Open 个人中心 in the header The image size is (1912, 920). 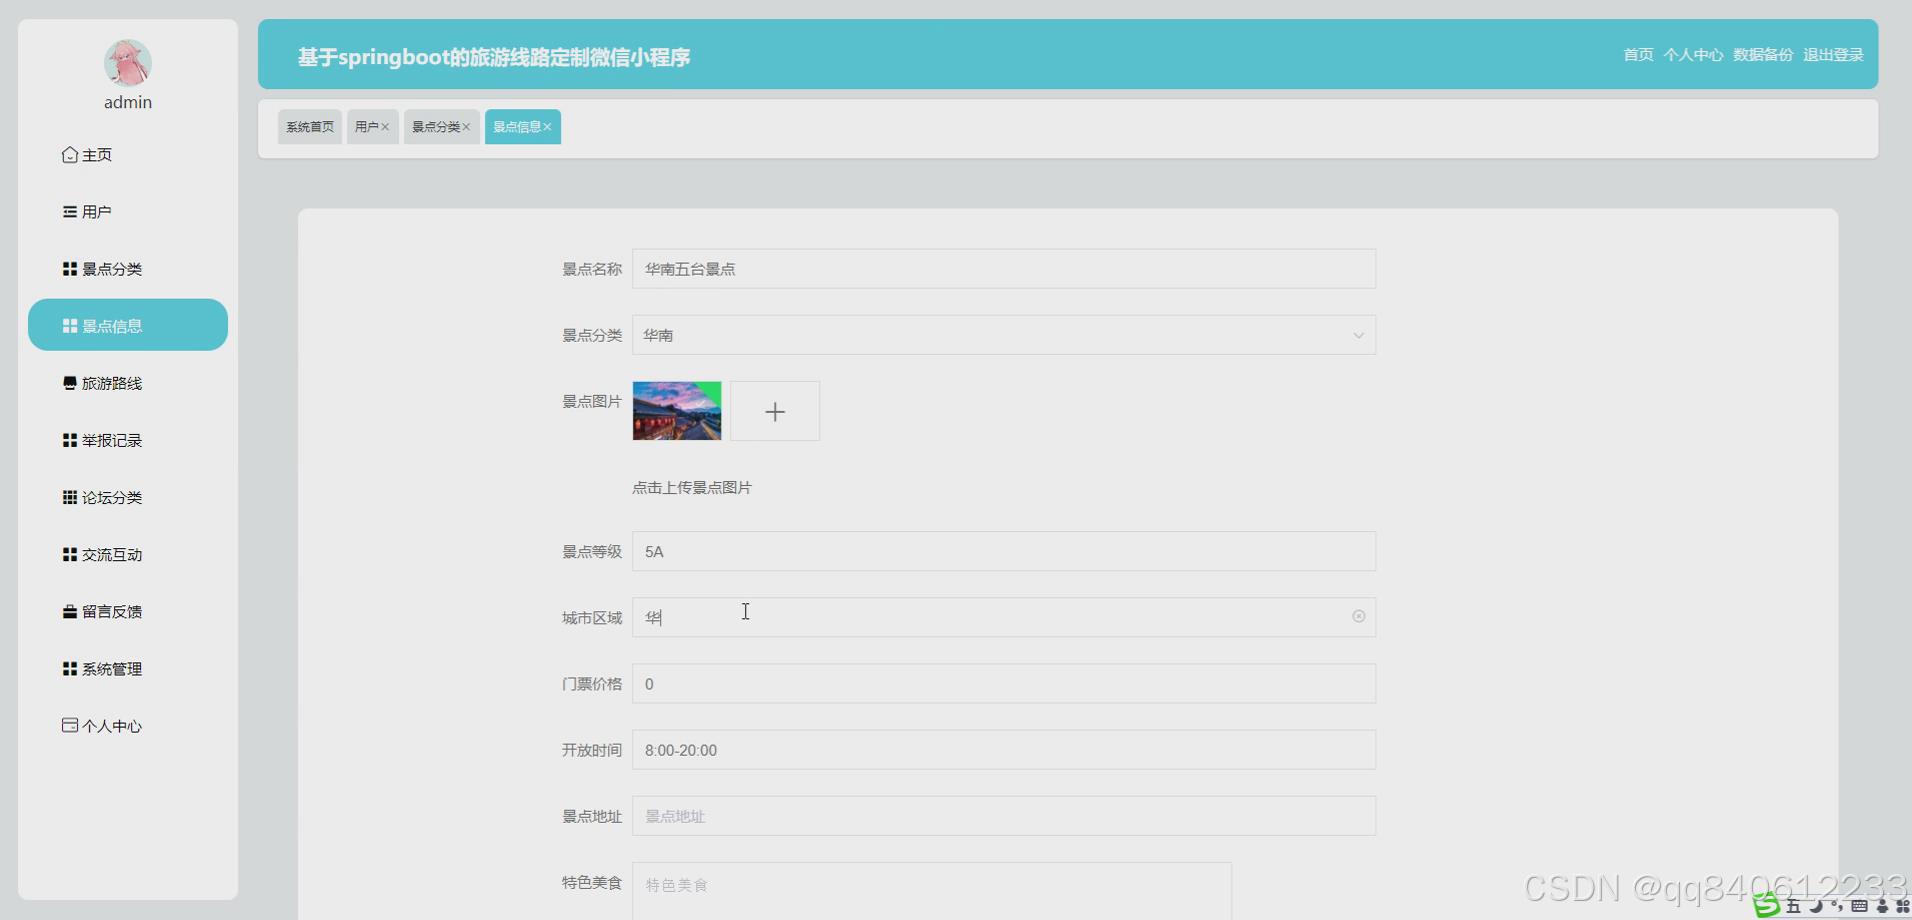[1693, 55]
